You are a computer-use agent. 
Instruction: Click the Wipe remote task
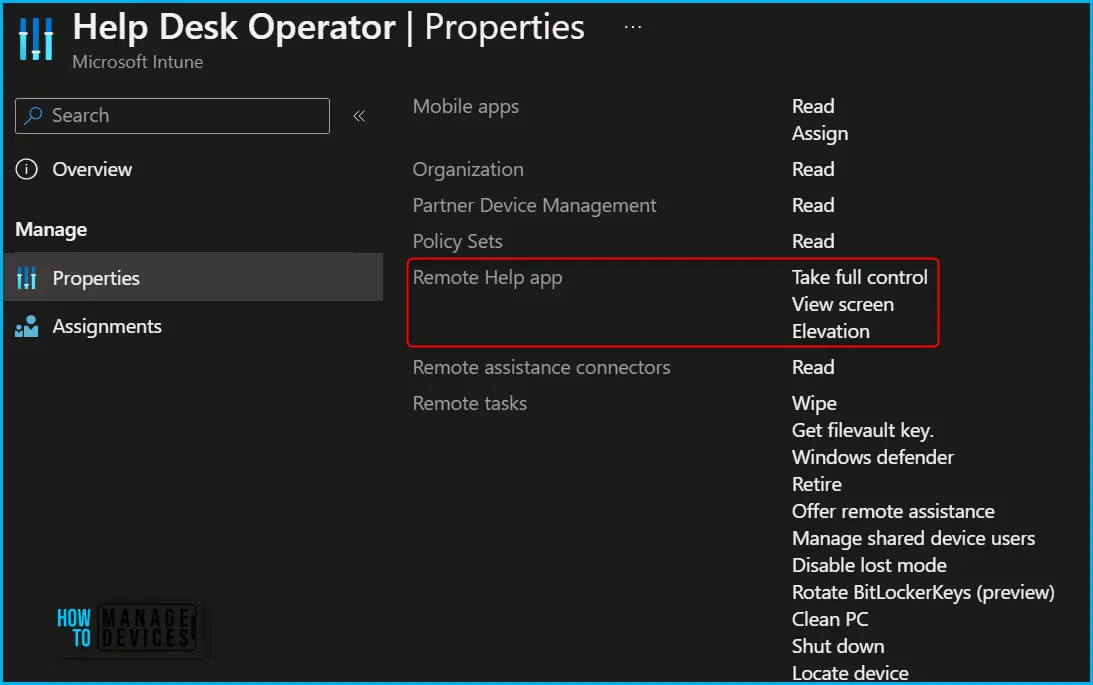814,403
